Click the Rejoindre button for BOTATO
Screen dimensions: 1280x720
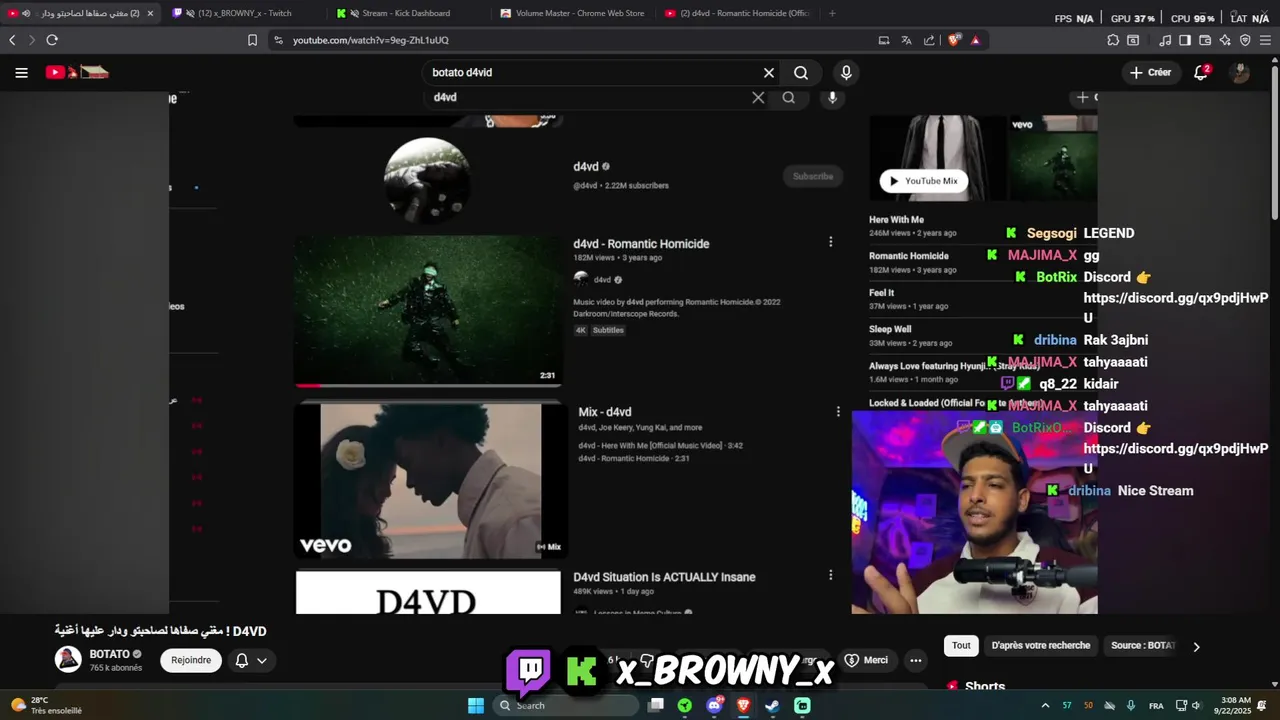(191, 660)
